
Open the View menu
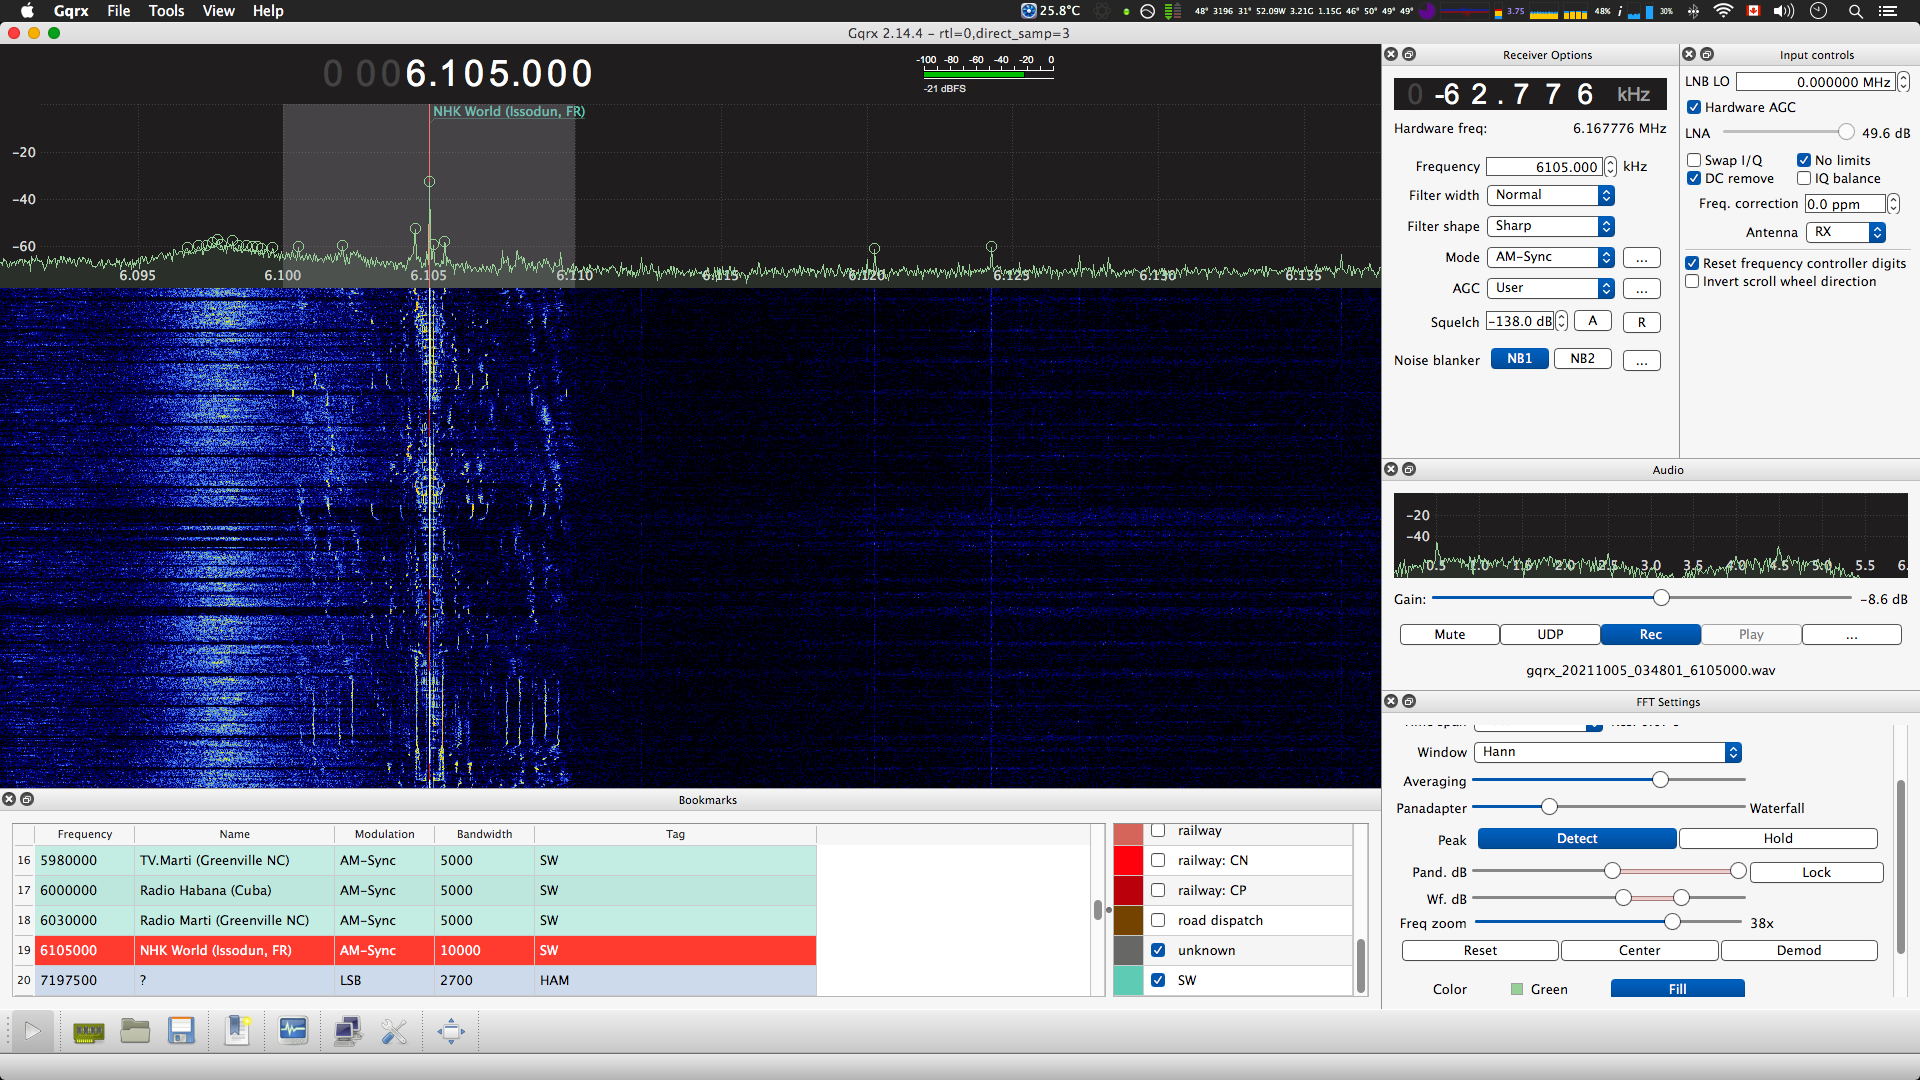pos(218,11)
